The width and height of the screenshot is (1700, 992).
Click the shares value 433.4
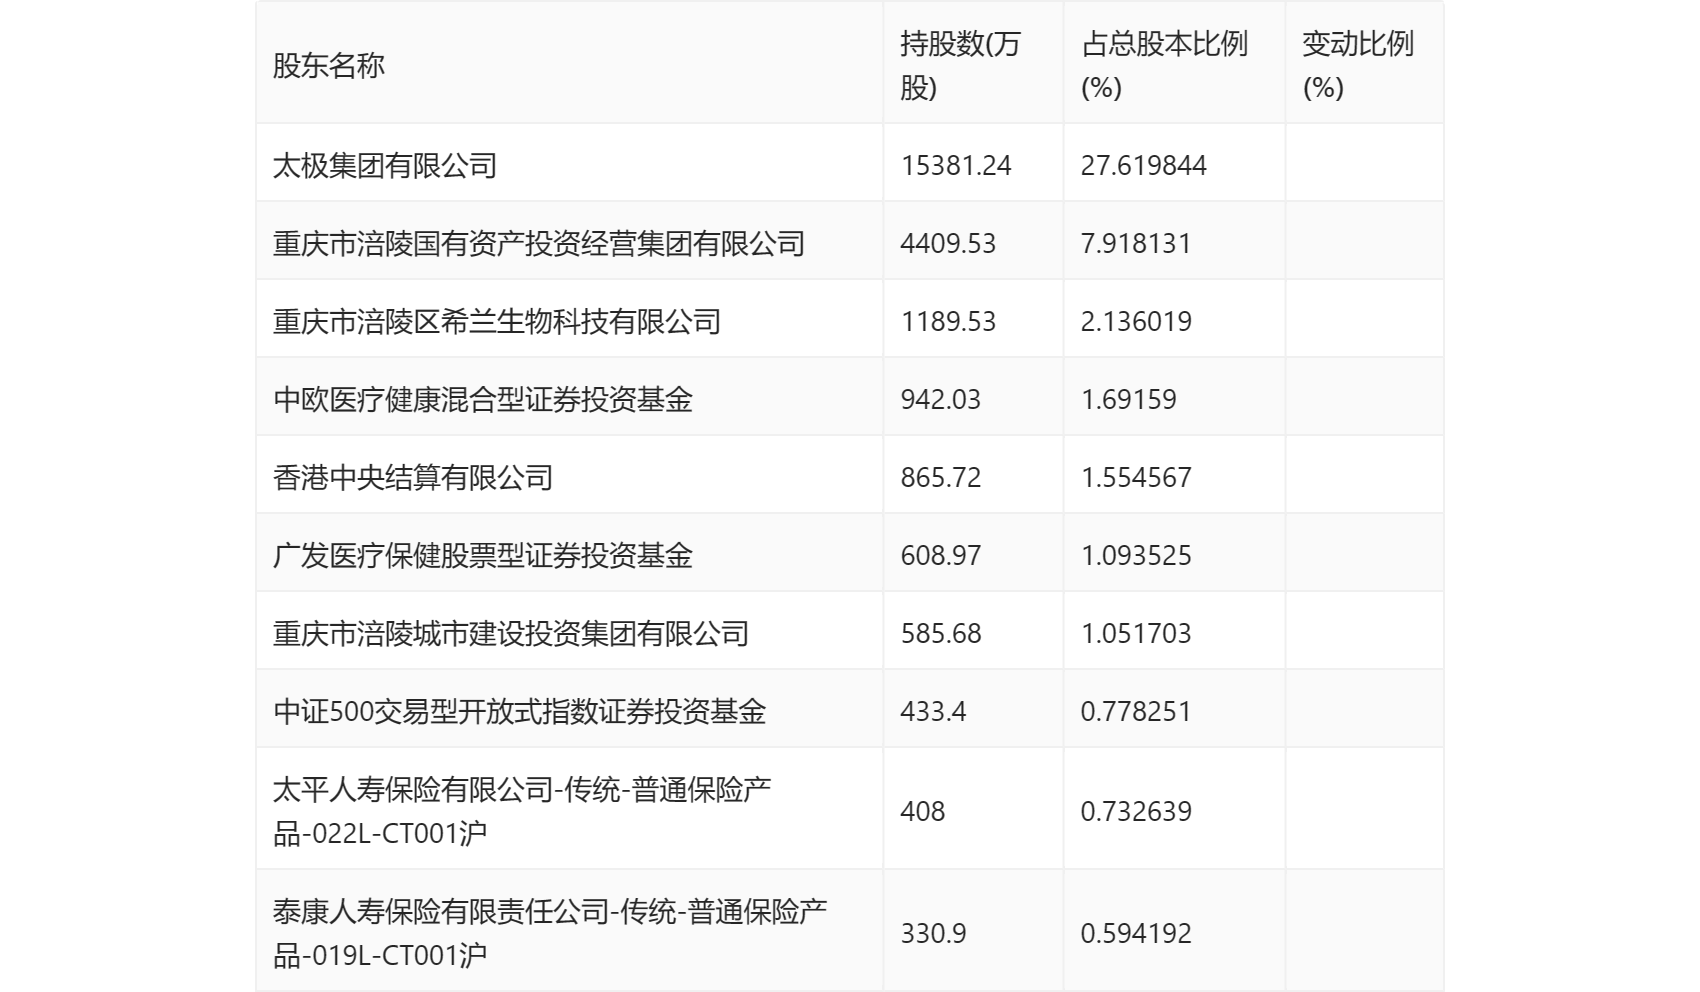tap(933, 711)
